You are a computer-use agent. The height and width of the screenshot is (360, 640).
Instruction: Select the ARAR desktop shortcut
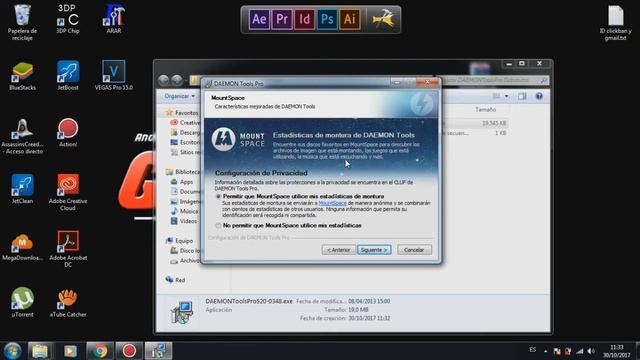point(114,19)
